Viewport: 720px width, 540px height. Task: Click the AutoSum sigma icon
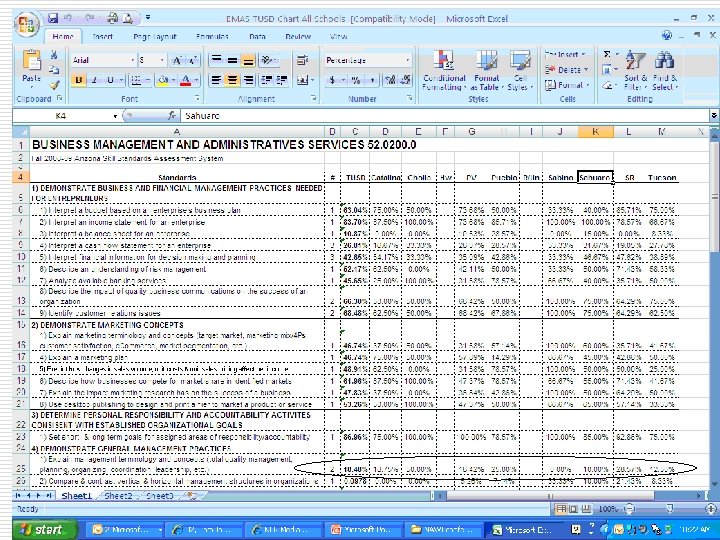(x=607, y=55)
